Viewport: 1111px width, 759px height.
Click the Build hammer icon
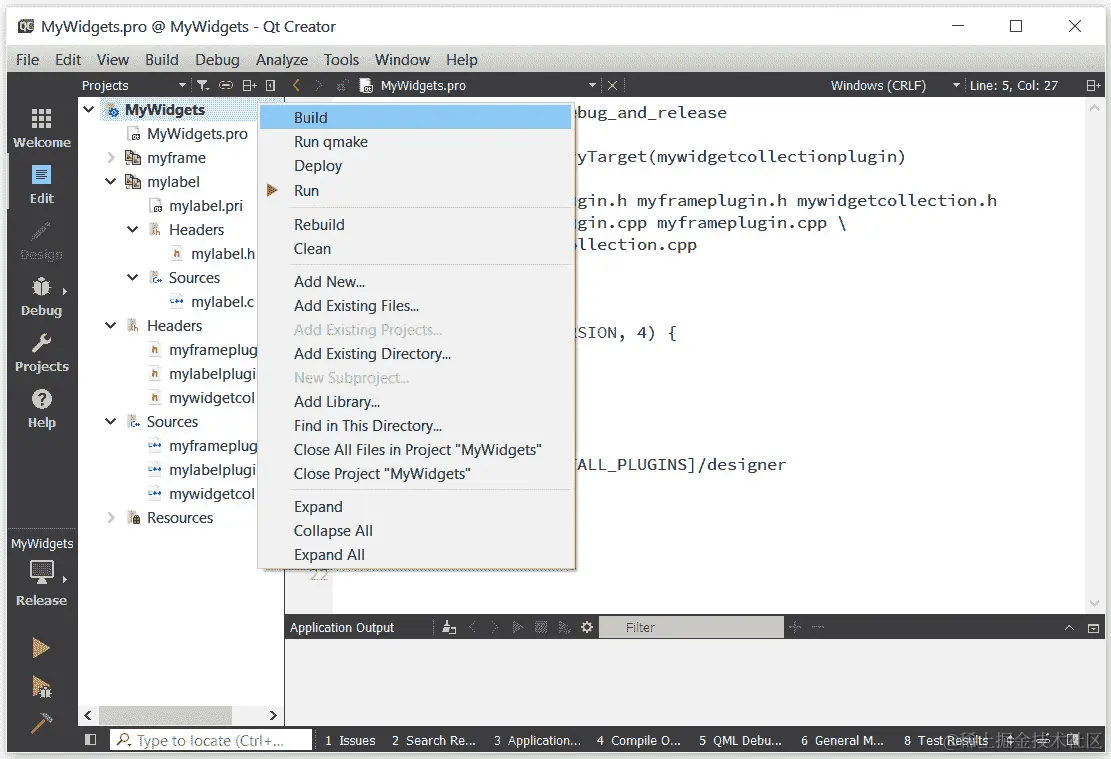click(41, 723)
